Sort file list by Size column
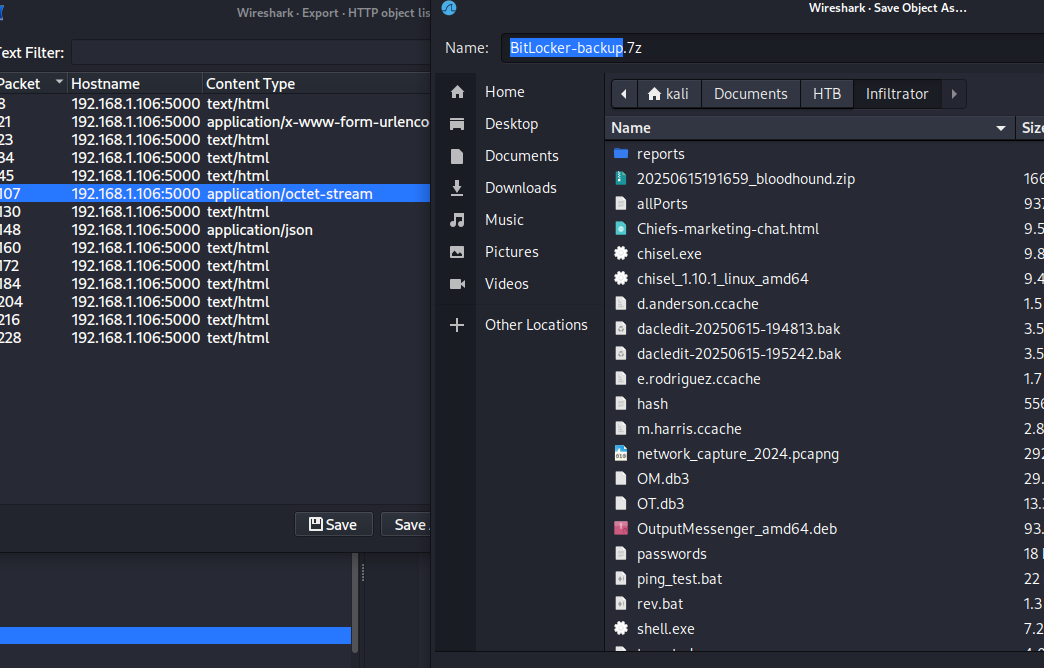This screenshot has height=668, width=1044. (1030, 128)
